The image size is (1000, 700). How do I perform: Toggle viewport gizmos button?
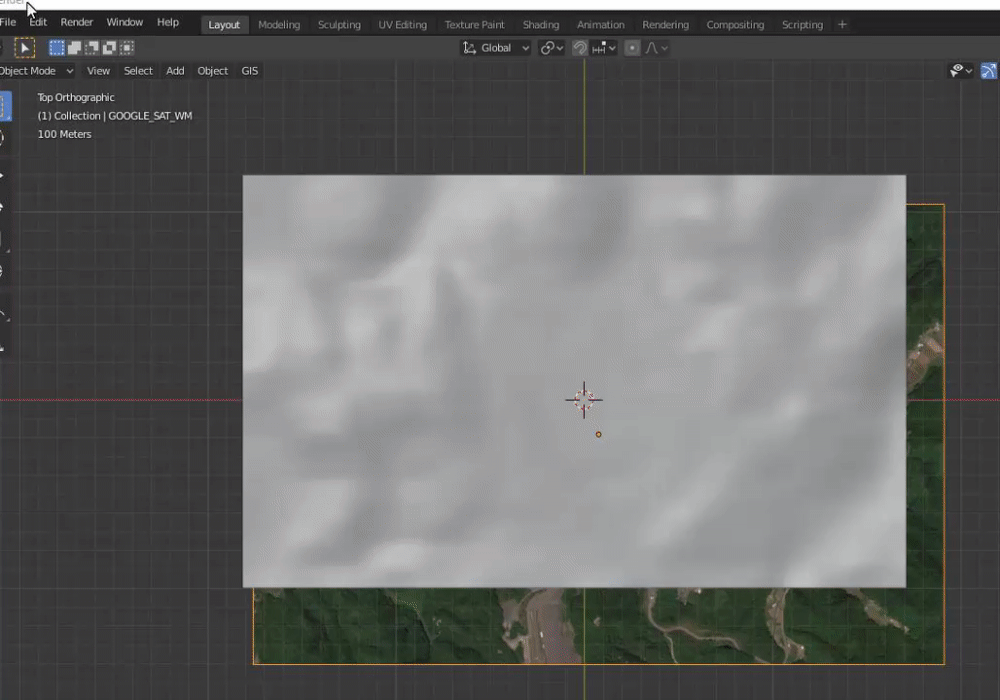[x=989, y=71]
